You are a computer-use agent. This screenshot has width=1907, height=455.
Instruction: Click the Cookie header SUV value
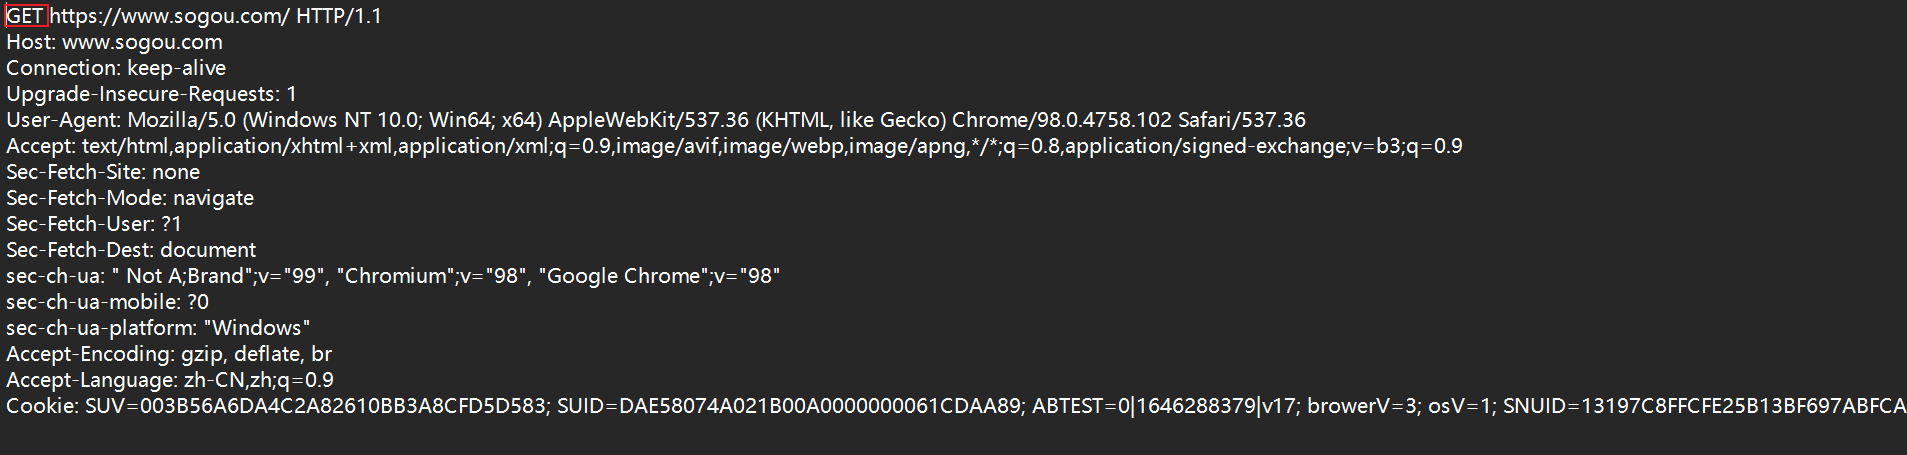click(316, 407)
